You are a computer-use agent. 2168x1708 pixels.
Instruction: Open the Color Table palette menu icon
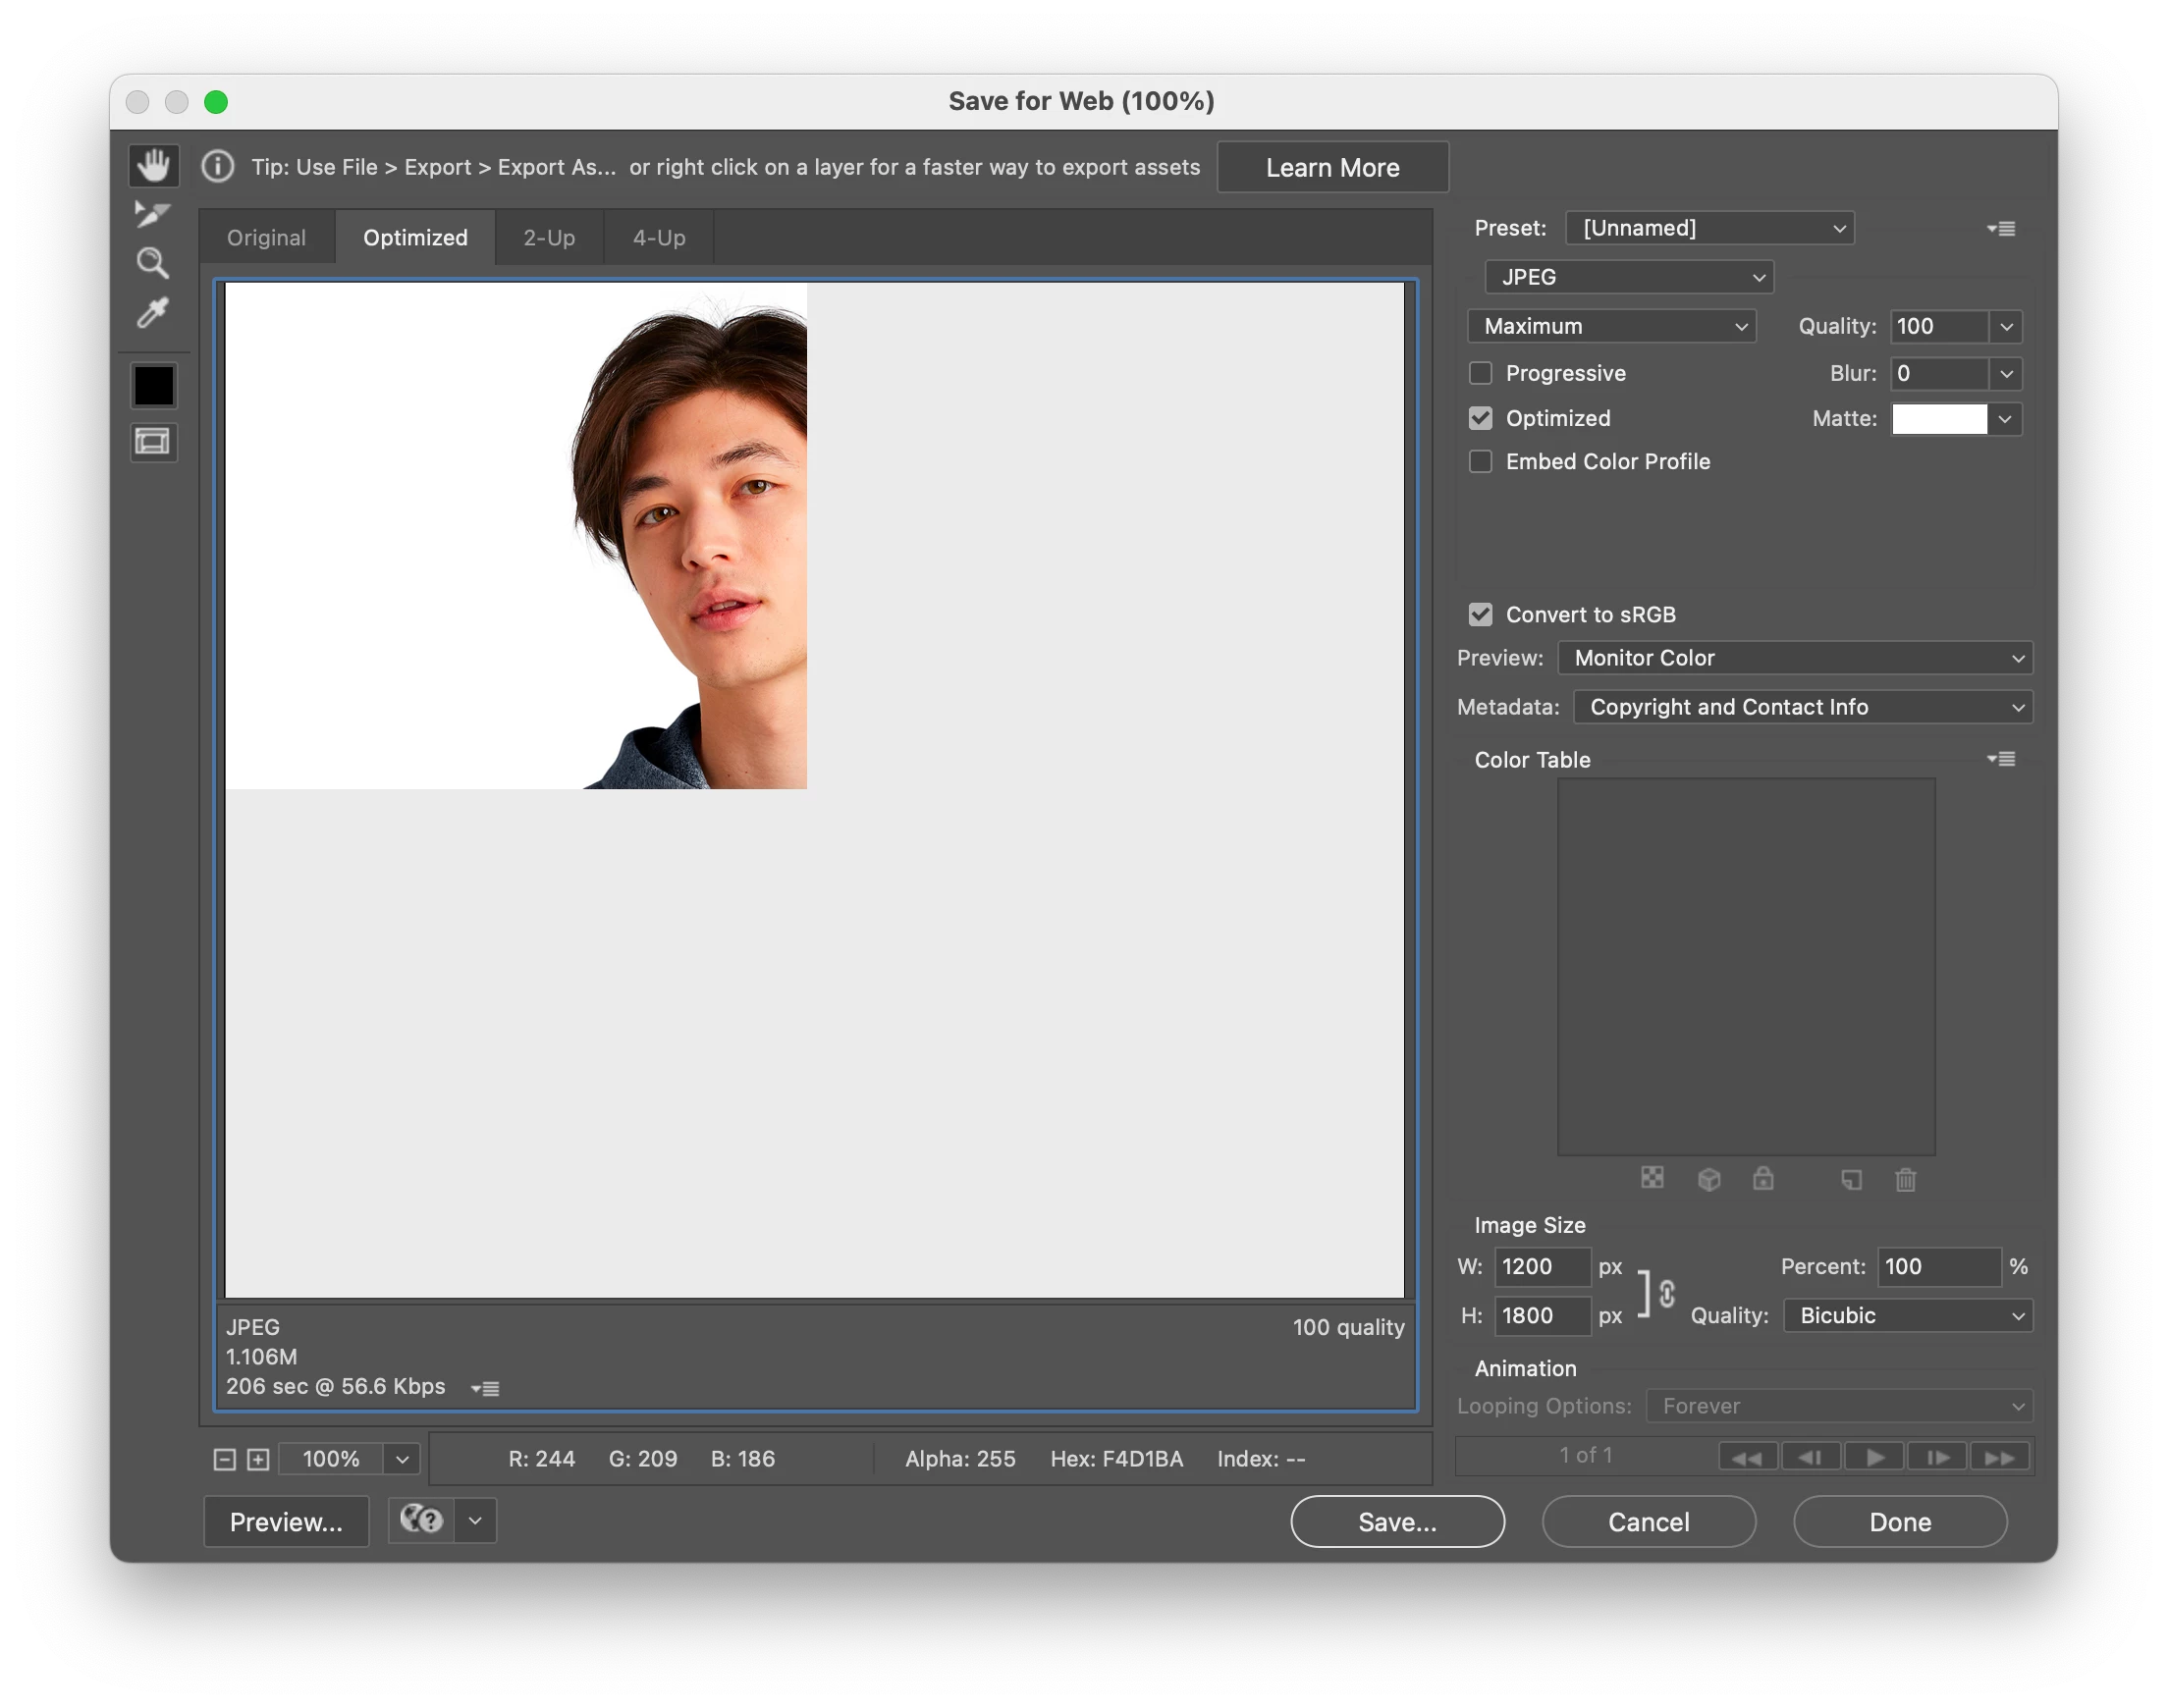(2001, 759)
